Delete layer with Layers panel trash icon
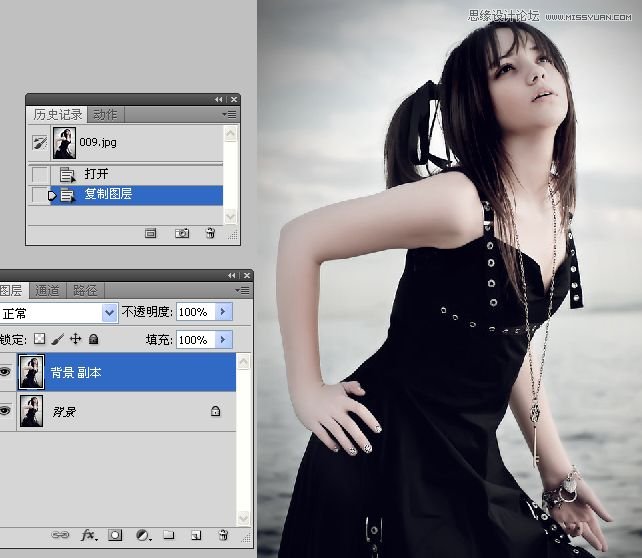The image size is (642, 558). 224,535
